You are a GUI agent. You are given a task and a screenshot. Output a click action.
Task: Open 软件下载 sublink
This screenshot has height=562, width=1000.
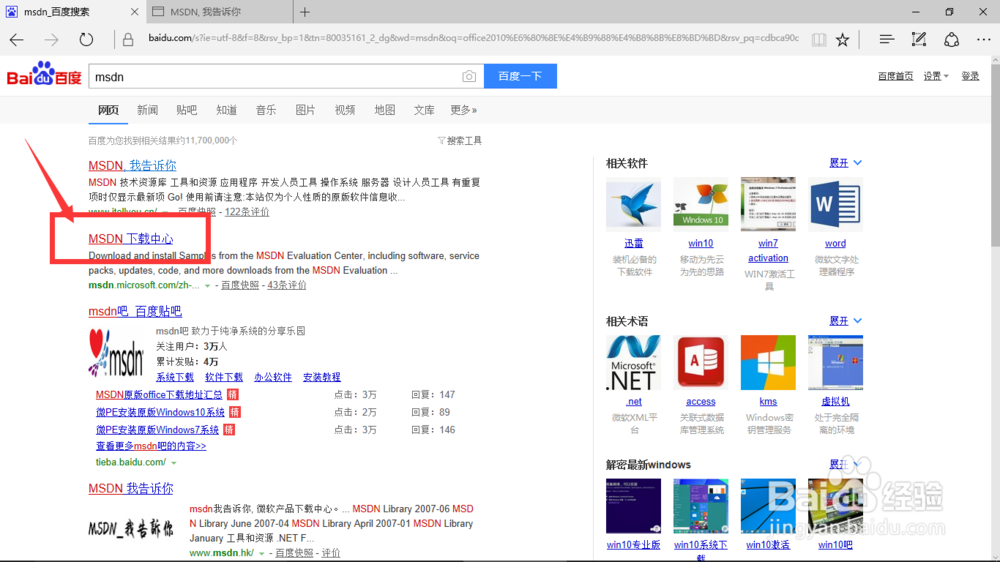pos(224,377)
